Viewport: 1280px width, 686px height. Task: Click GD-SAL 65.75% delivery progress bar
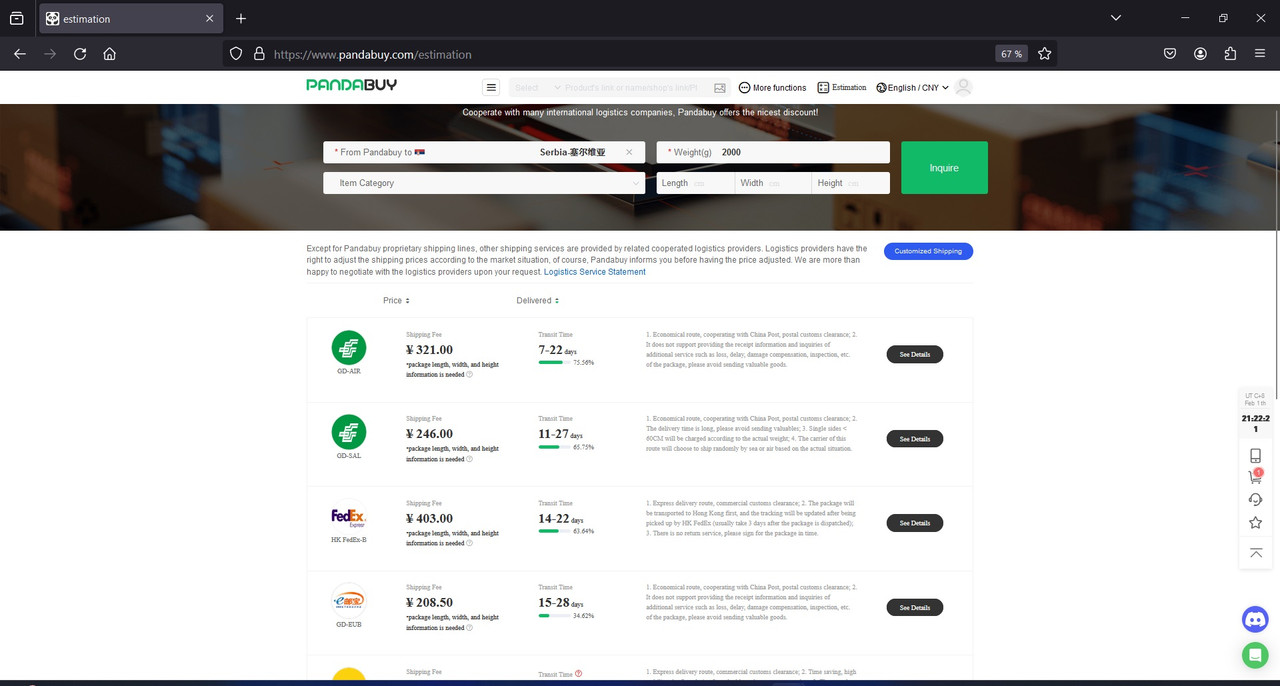[554, 447]
